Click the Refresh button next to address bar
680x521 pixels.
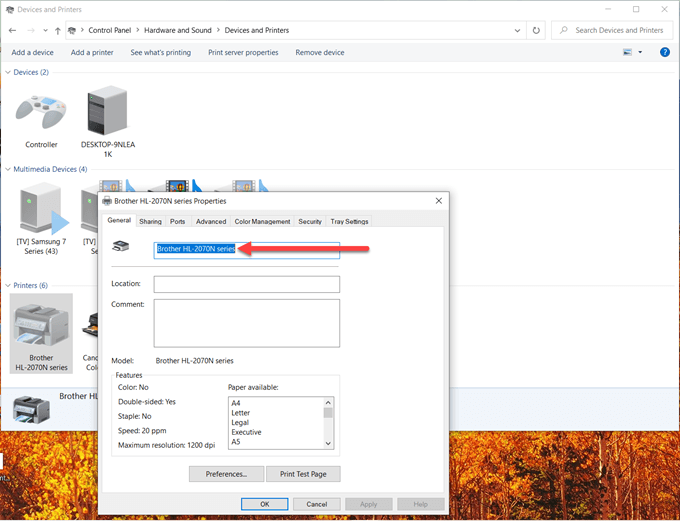537,30
